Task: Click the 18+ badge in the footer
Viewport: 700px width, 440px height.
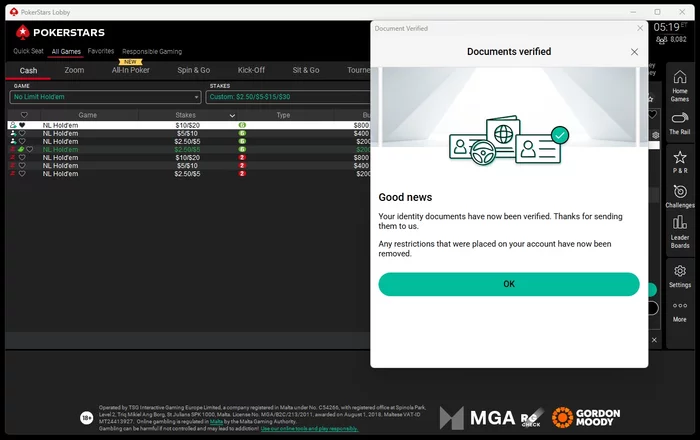Action: 87,418
